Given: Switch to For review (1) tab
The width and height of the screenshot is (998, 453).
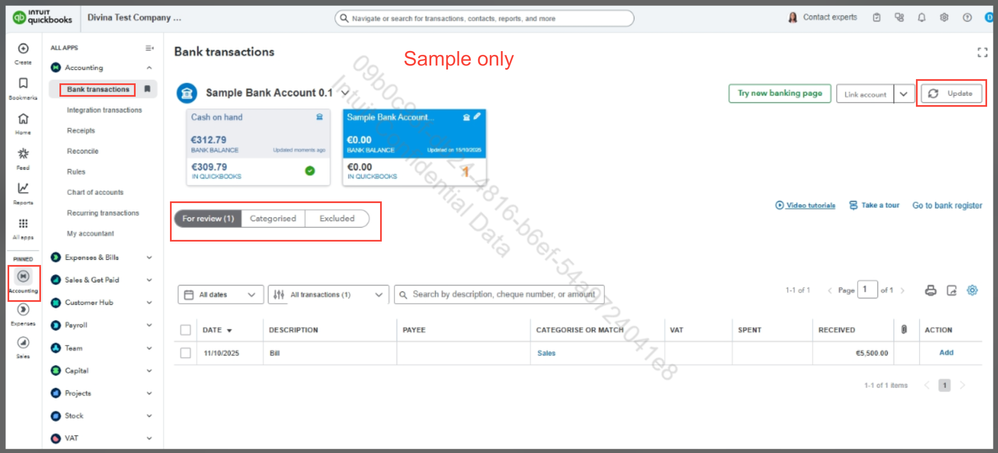Looking at the screenshot, I should click(208, 218).
